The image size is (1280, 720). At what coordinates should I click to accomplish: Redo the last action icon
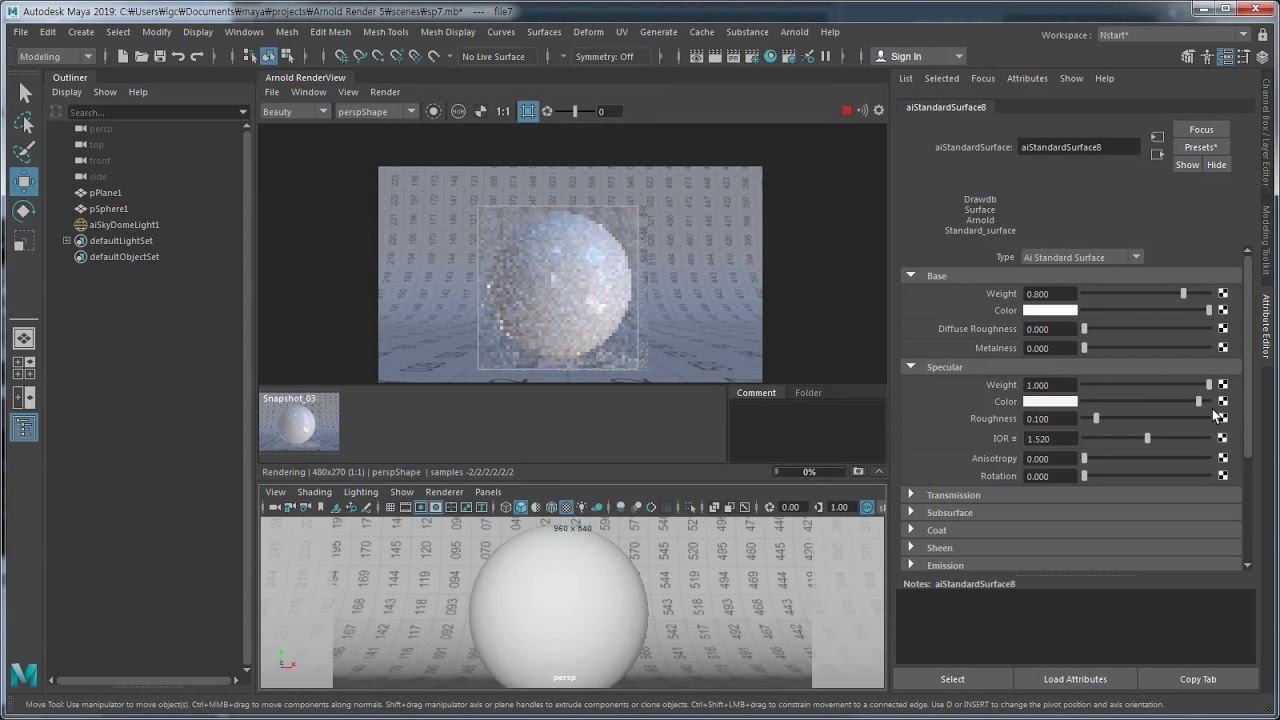tap(197, 56)
